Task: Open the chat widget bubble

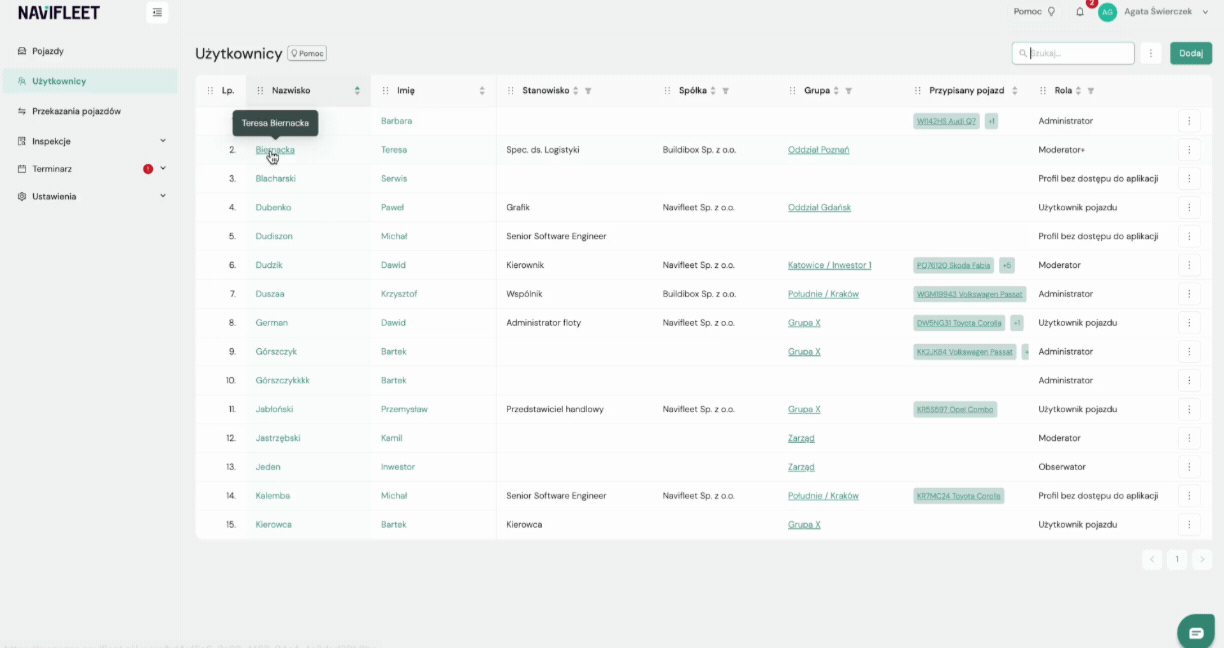Action: 1196,632
